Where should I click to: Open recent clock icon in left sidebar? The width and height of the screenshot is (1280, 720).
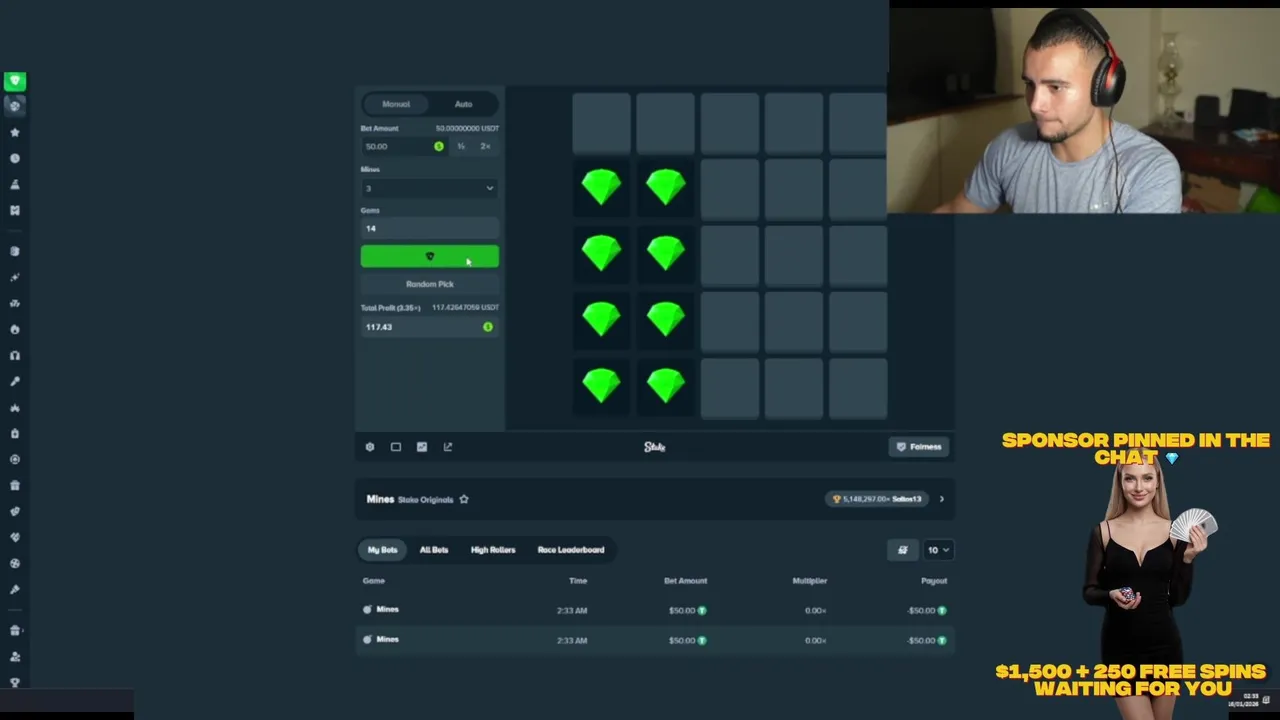15,158
